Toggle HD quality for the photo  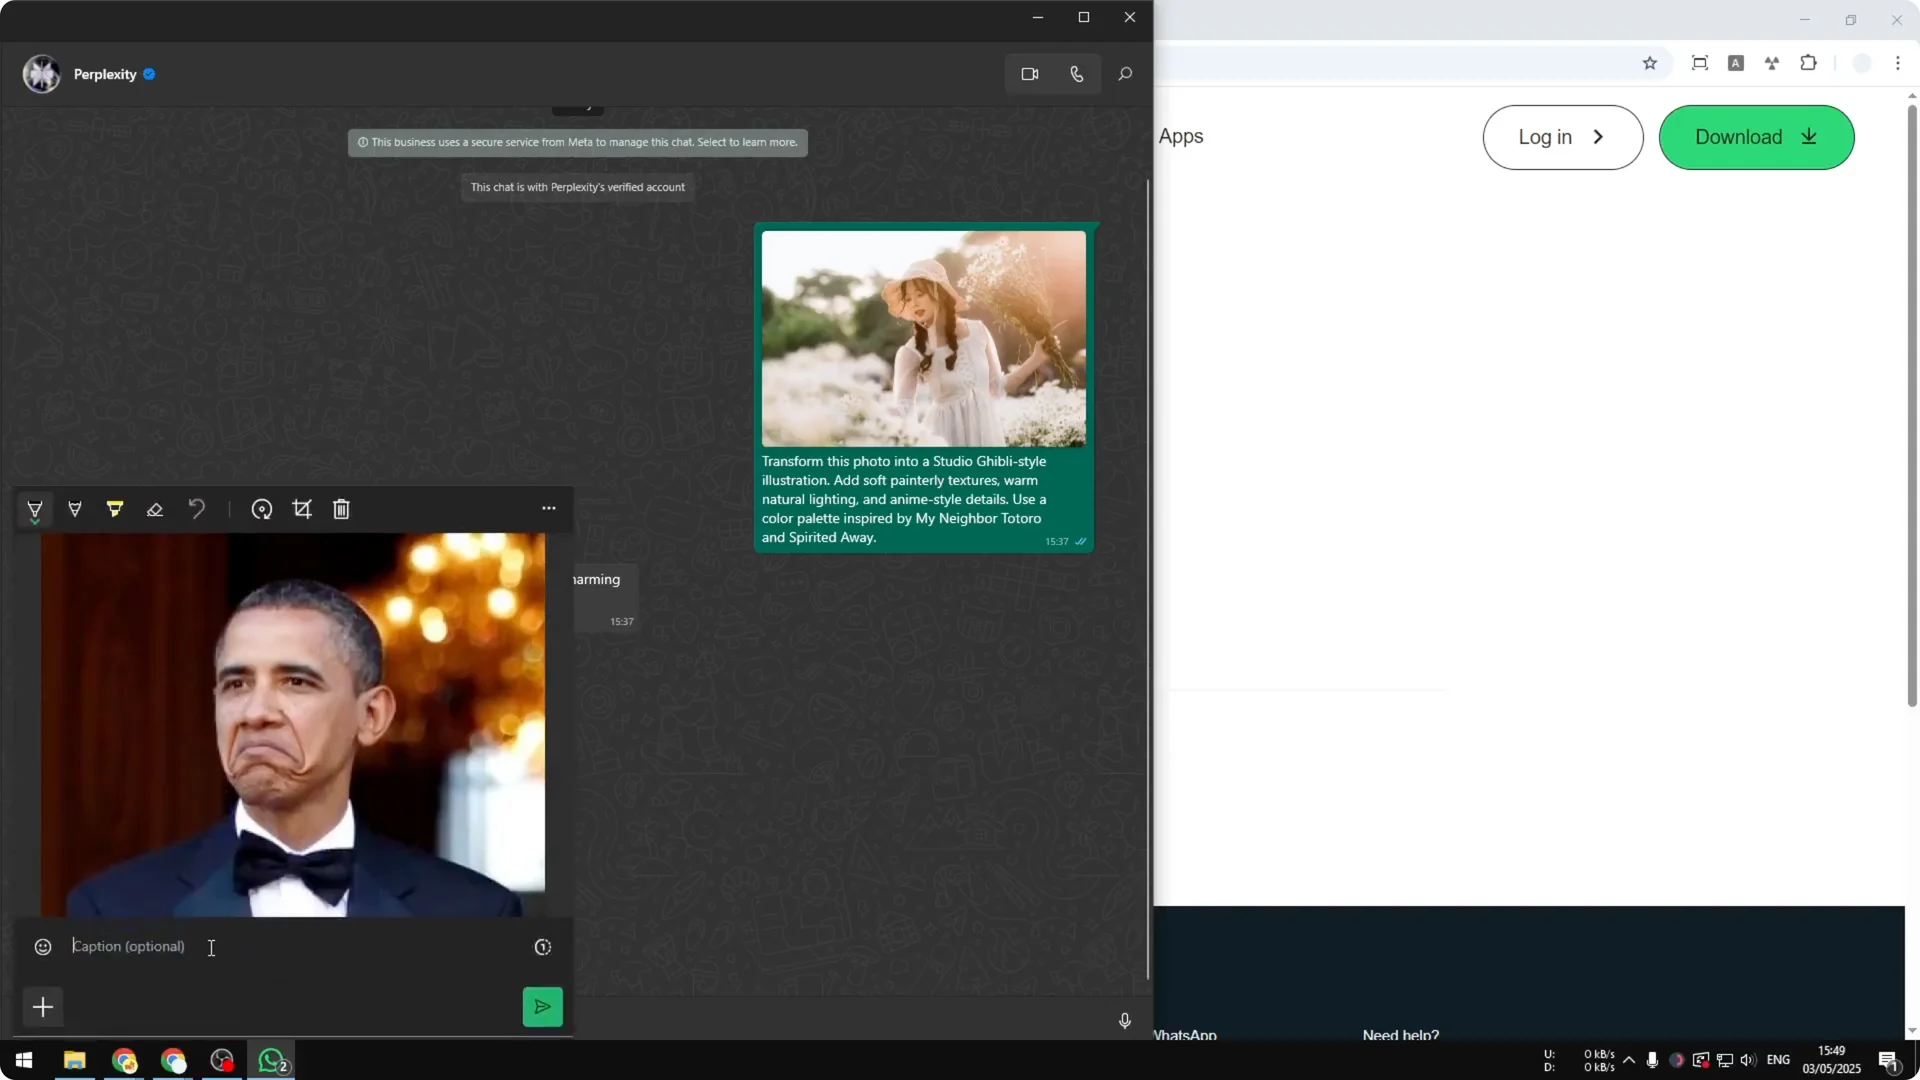pos(543,947)
